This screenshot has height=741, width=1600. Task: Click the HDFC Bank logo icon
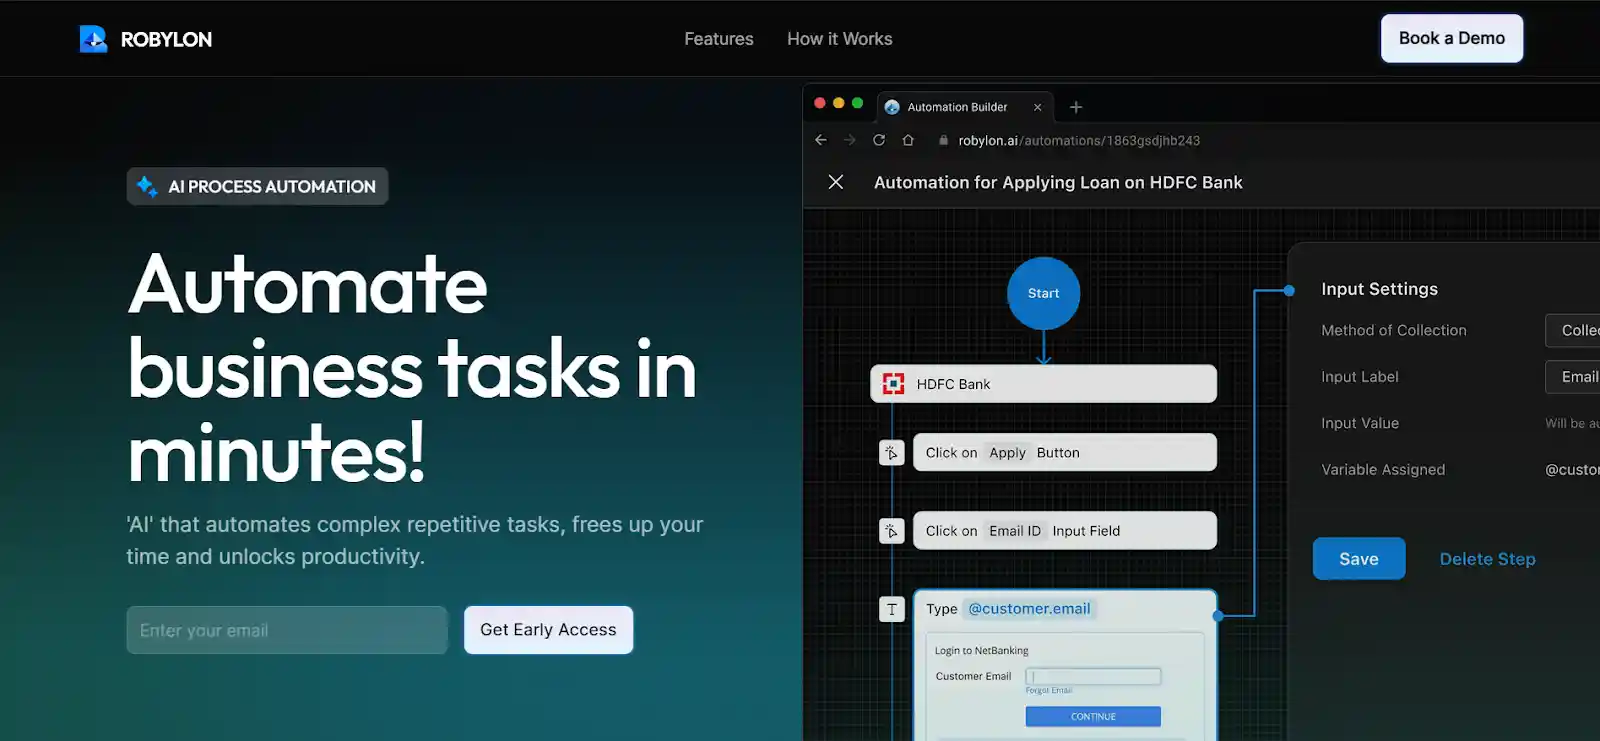pos(893,384)
